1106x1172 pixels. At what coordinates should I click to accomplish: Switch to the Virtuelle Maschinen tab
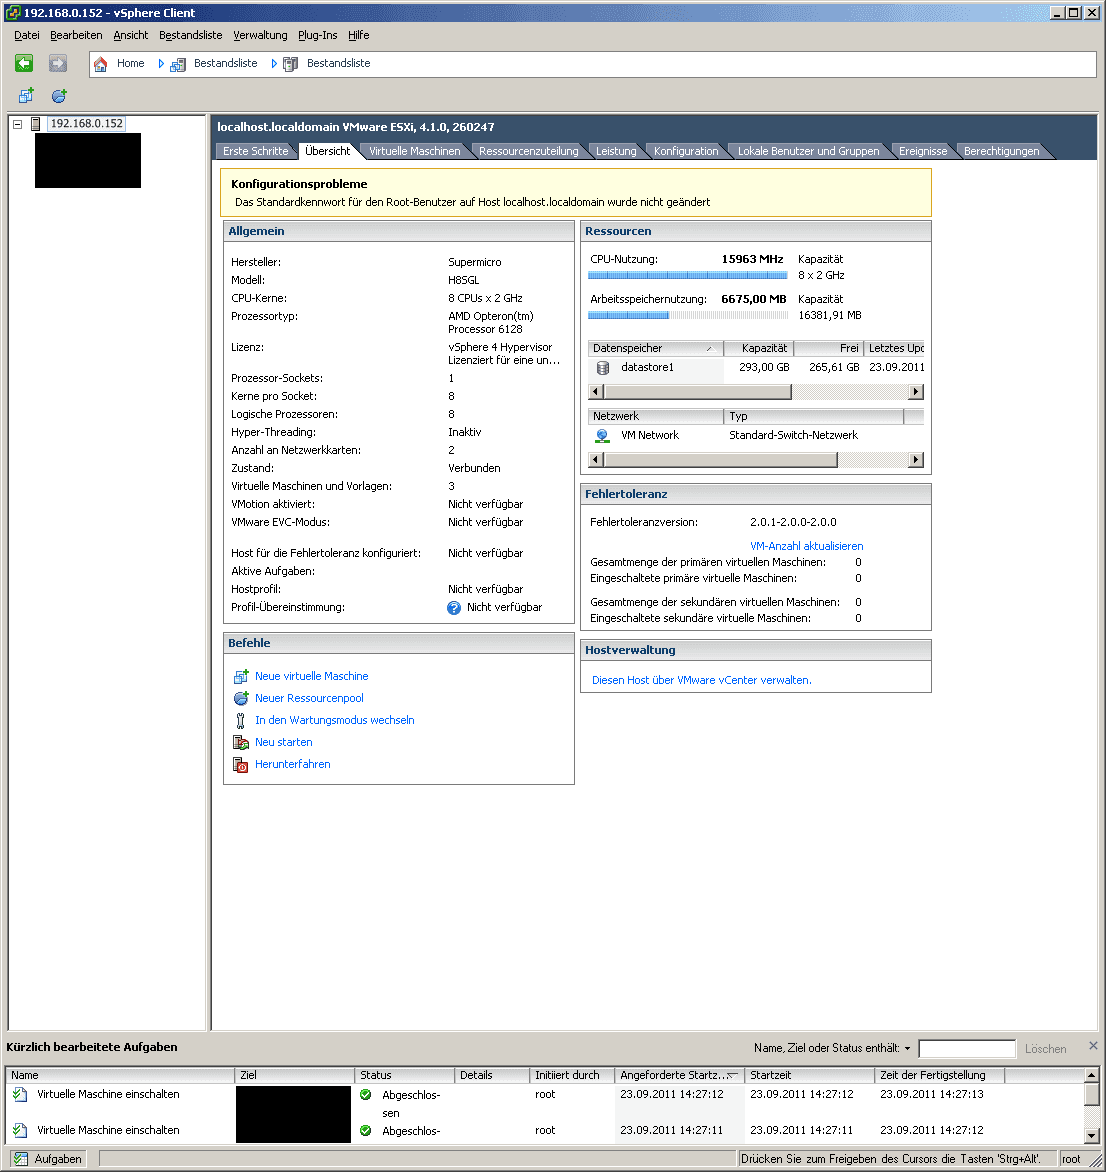(x=415, y=151)
